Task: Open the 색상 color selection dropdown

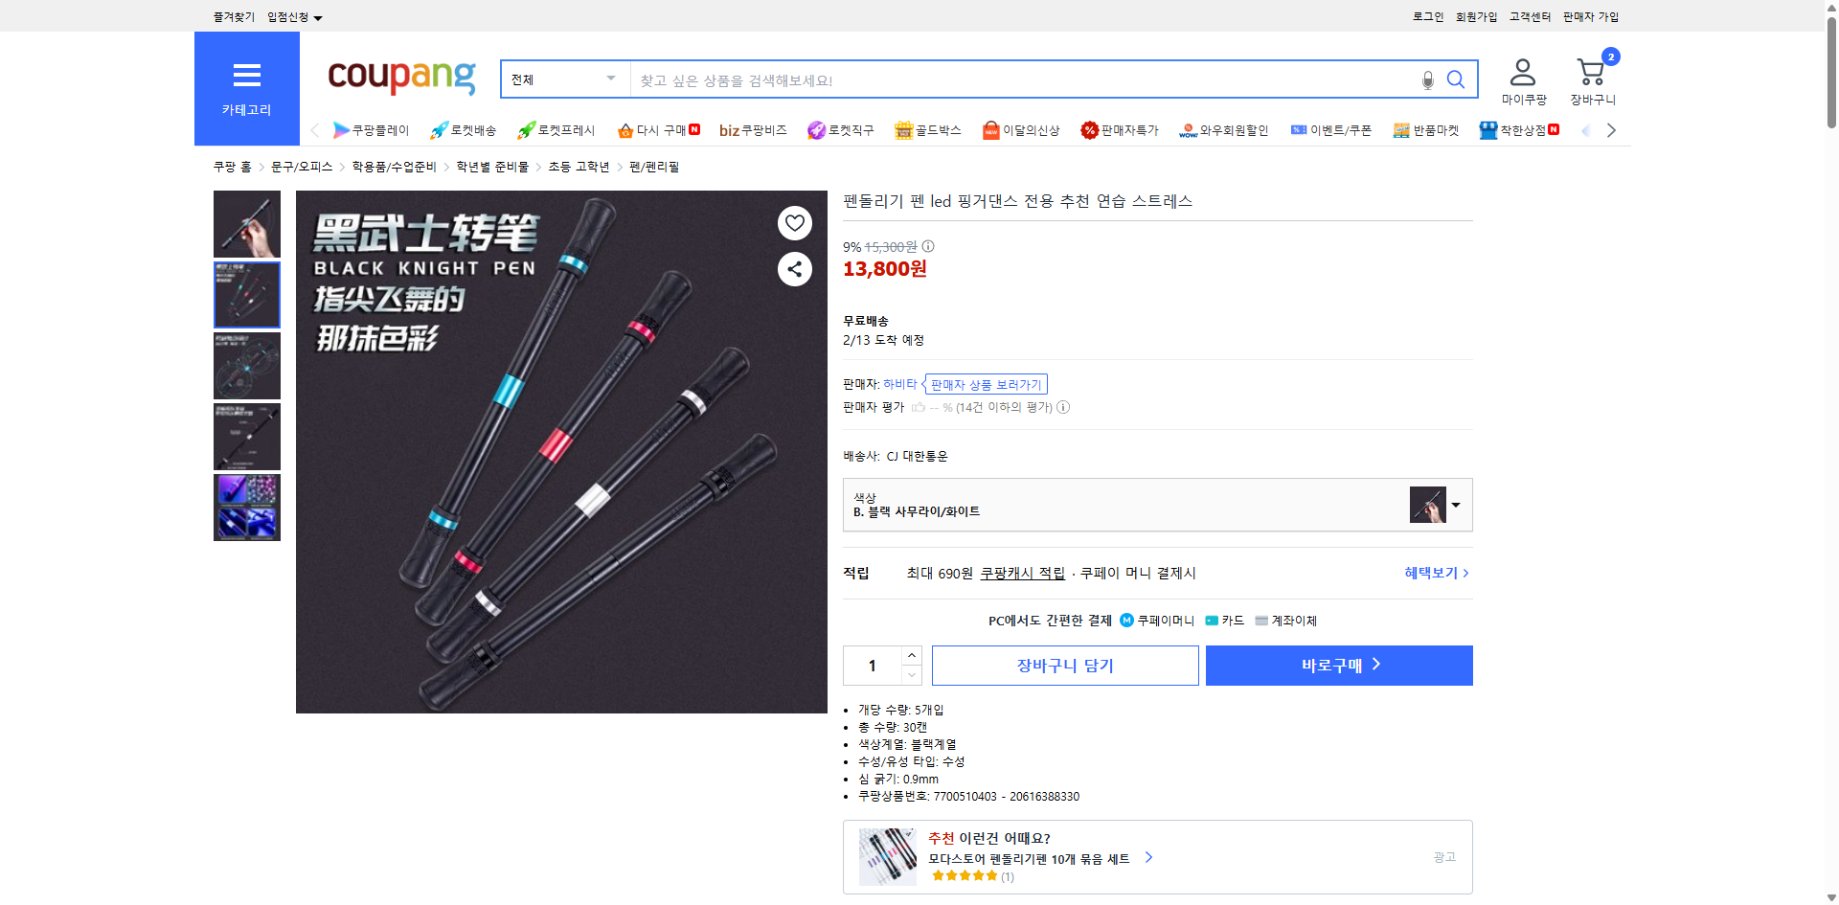Action: [x=1456, y=505]
